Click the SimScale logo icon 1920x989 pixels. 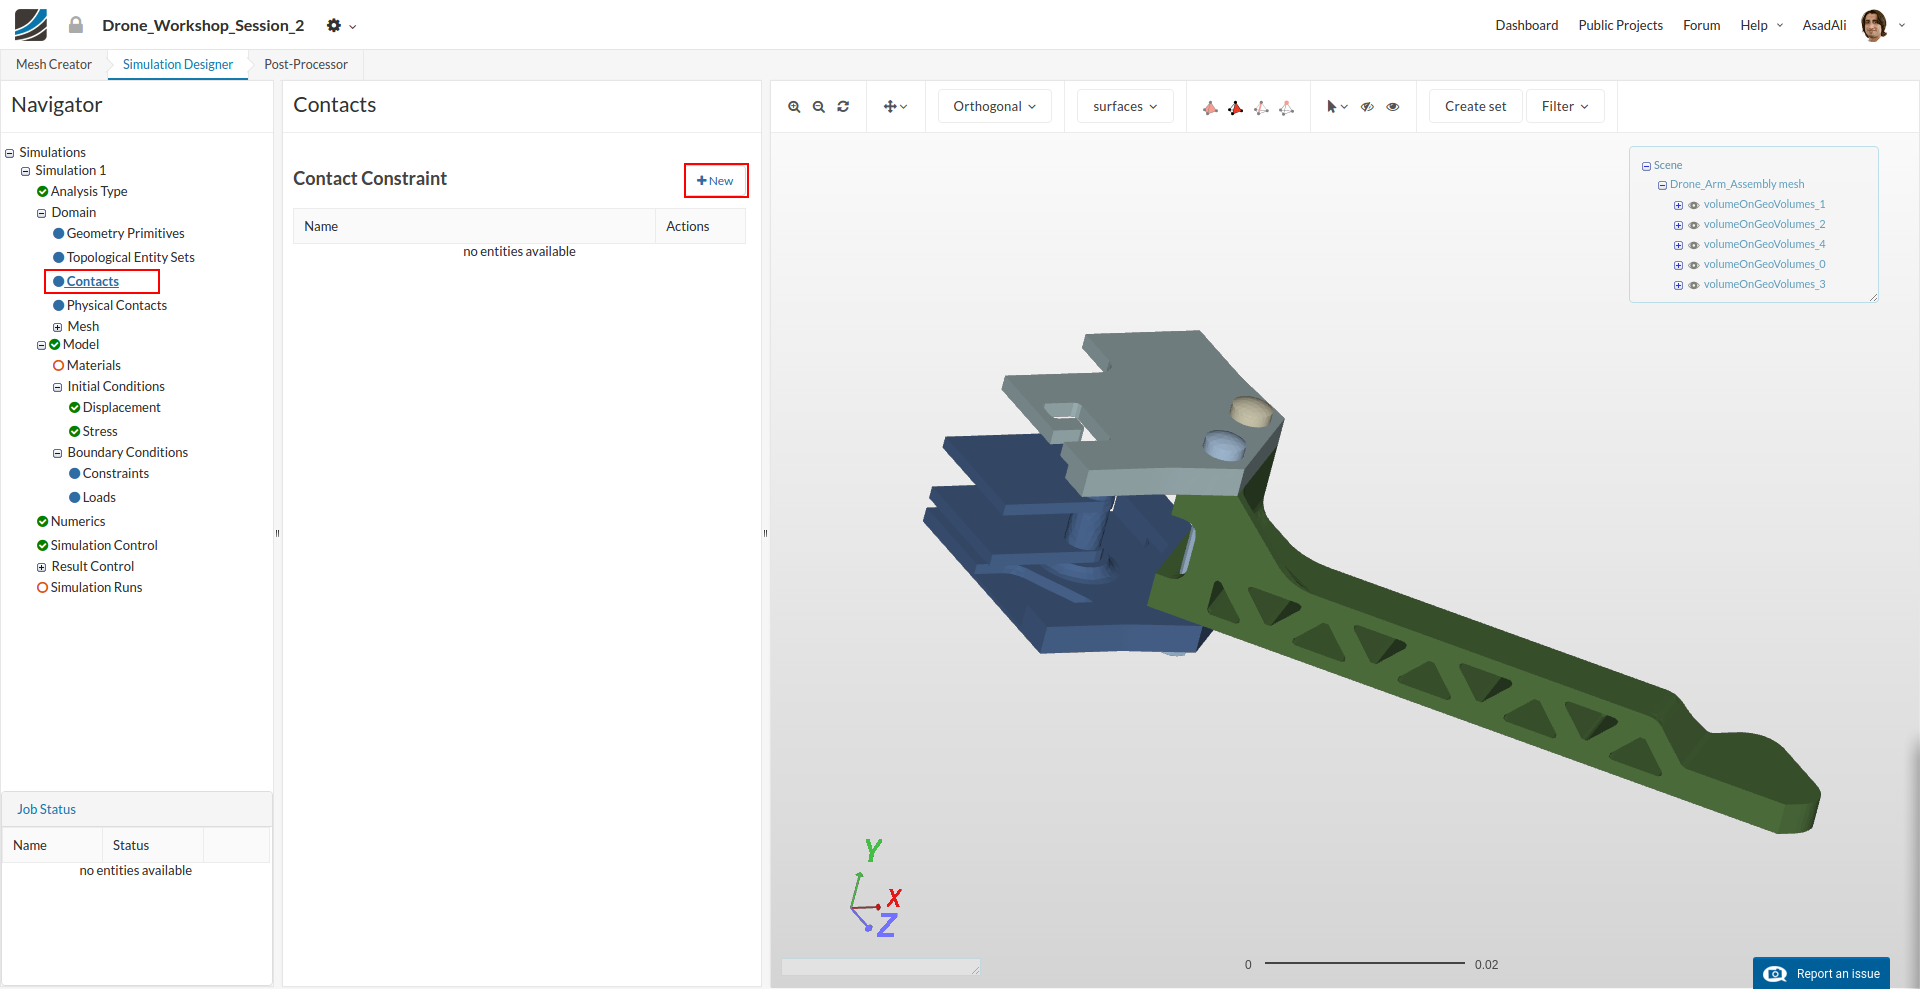[x=31, y=25]
